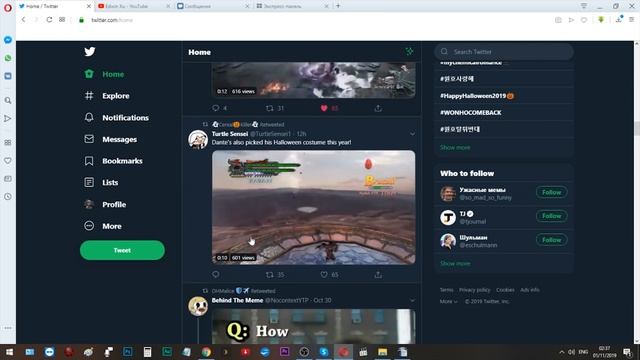
Task: Share icon on the 616 views tweet
Action: (x=378, y=108)
